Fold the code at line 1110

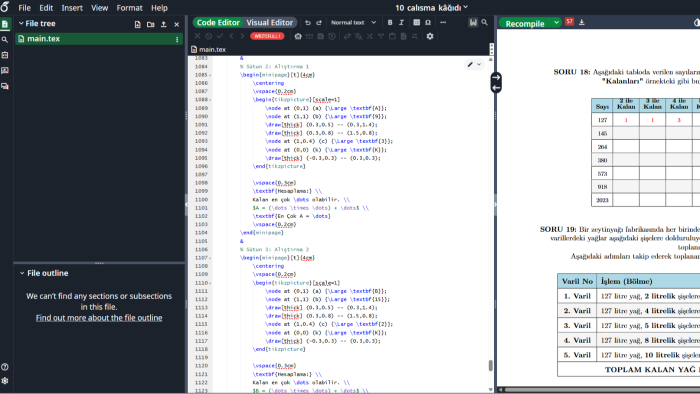tap(210, 283)
